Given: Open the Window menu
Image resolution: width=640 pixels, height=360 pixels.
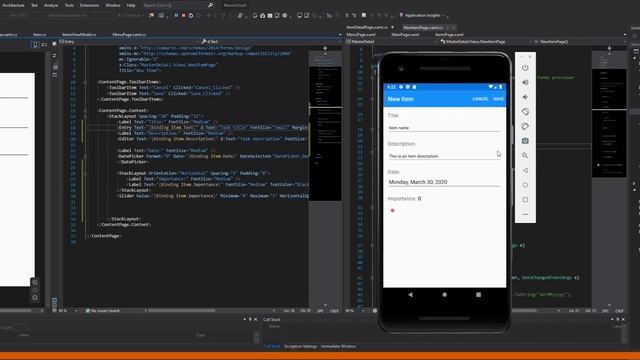Looking at the screenshot, I should coord(113,5).
